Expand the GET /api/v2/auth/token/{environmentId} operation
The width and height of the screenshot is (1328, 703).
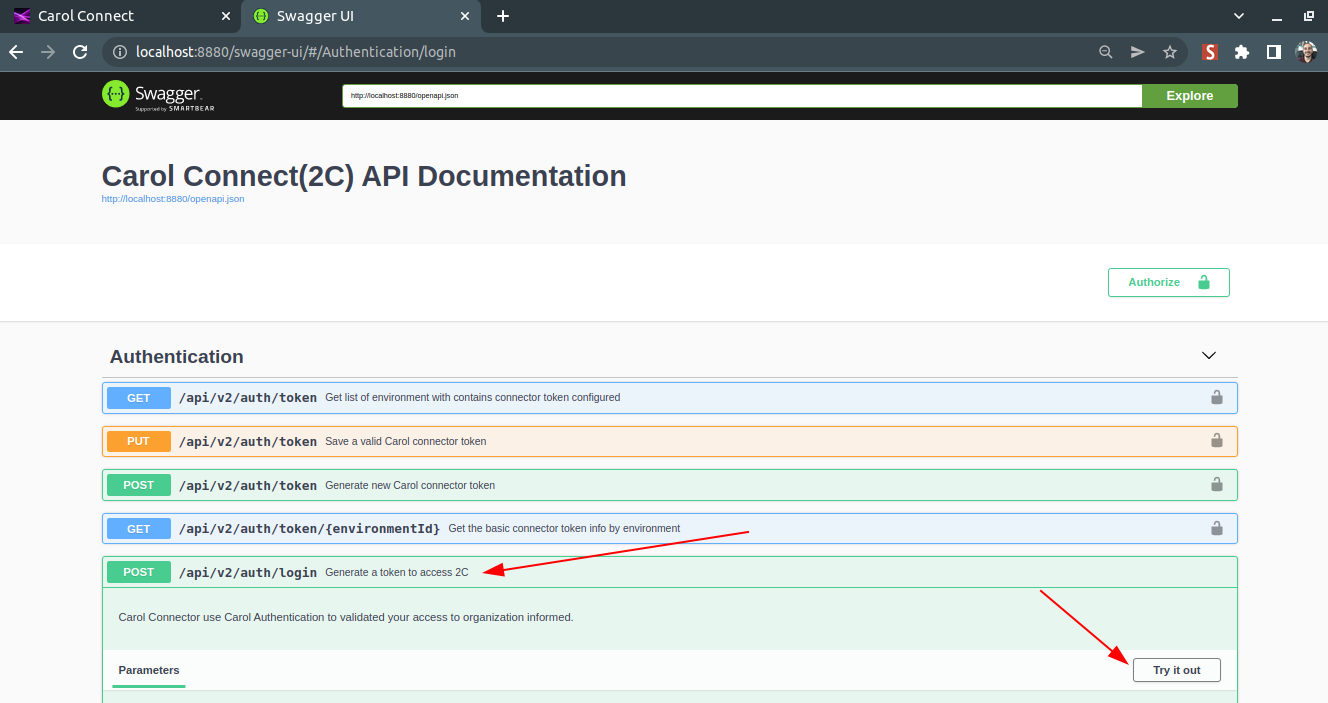click(x=308, y=528)
